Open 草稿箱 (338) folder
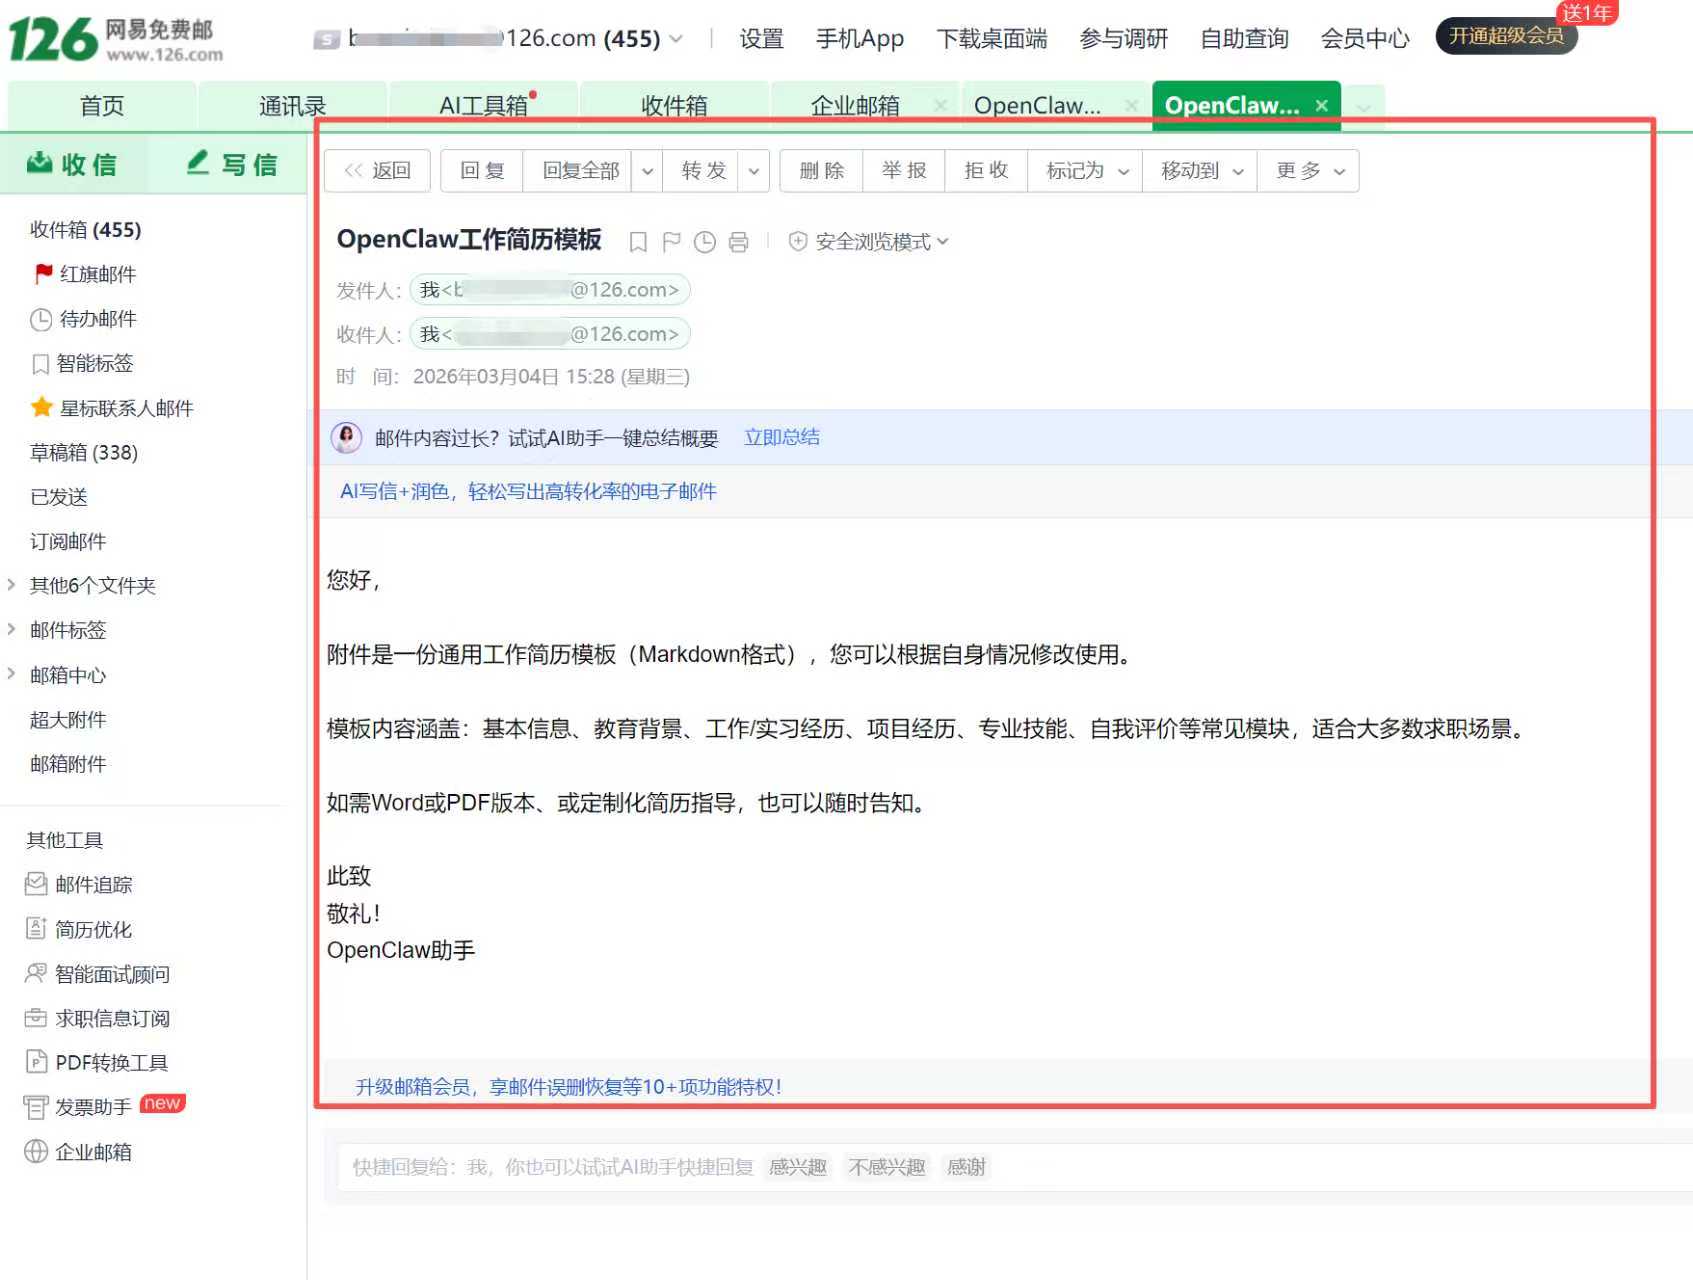The image size is (1693, 1280). pyautogui.click(x=84, y=452)
